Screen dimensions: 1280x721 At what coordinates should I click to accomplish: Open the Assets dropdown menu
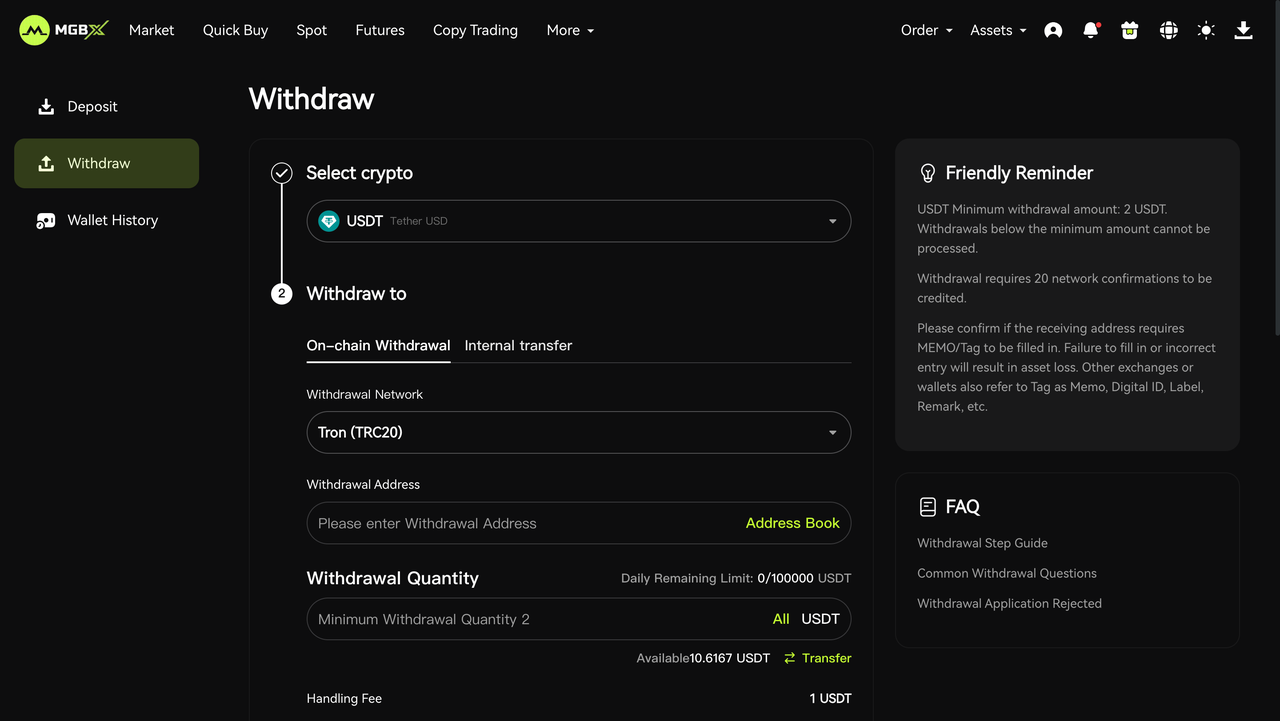tap(999, 30)
